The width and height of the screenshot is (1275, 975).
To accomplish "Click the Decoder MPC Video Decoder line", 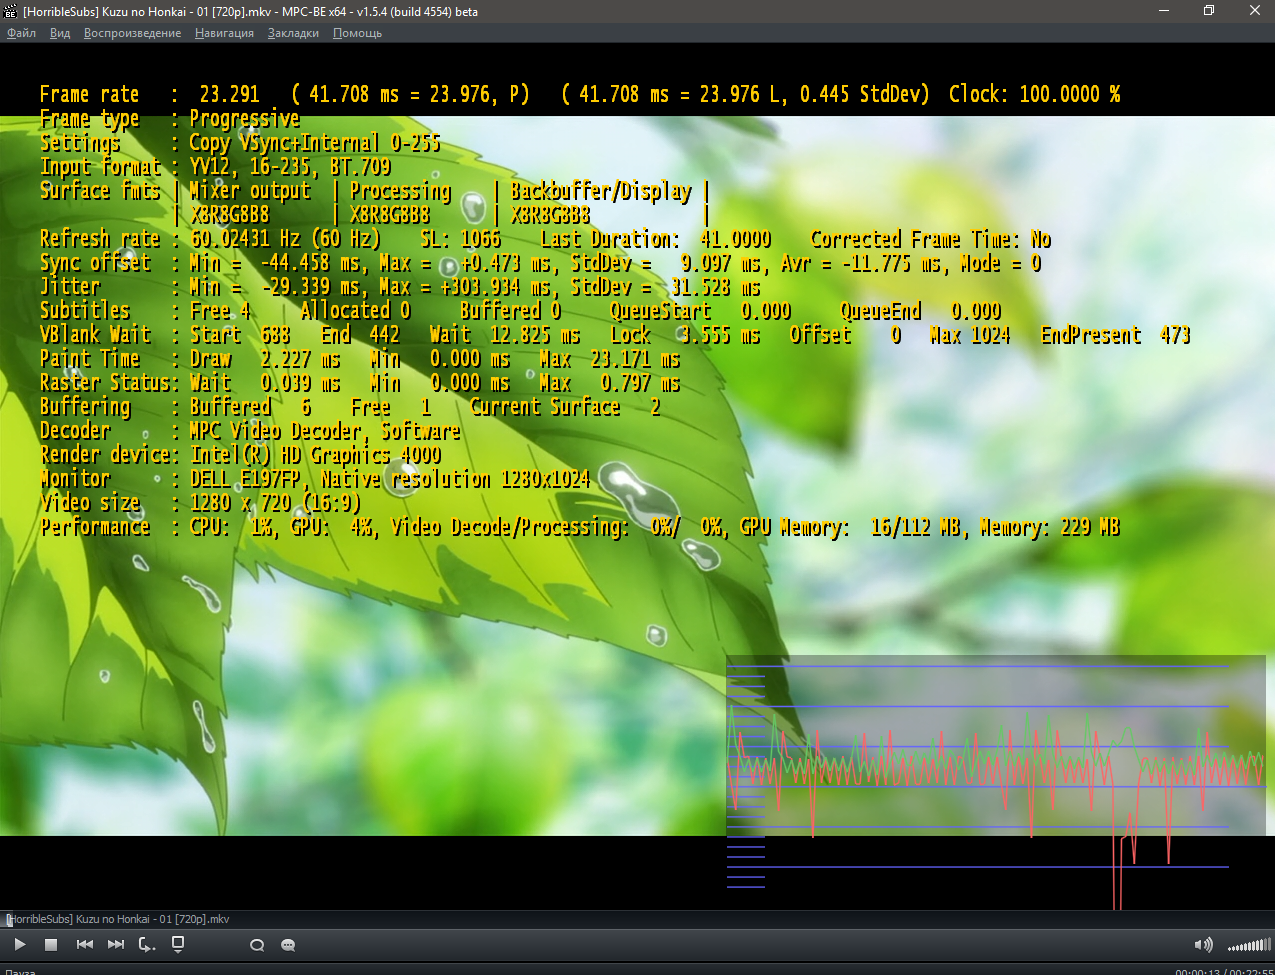I will tap(250, 431).
